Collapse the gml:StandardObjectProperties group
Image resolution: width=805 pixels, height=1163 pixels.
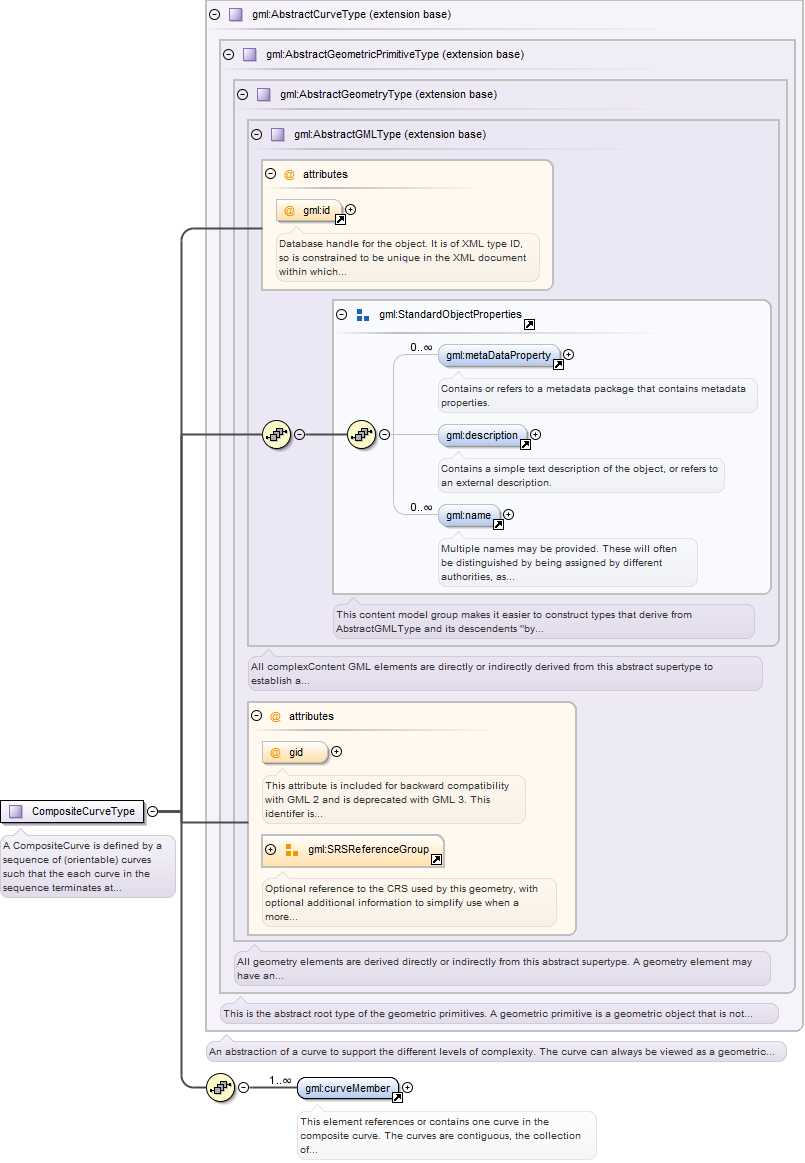(341, 314)
